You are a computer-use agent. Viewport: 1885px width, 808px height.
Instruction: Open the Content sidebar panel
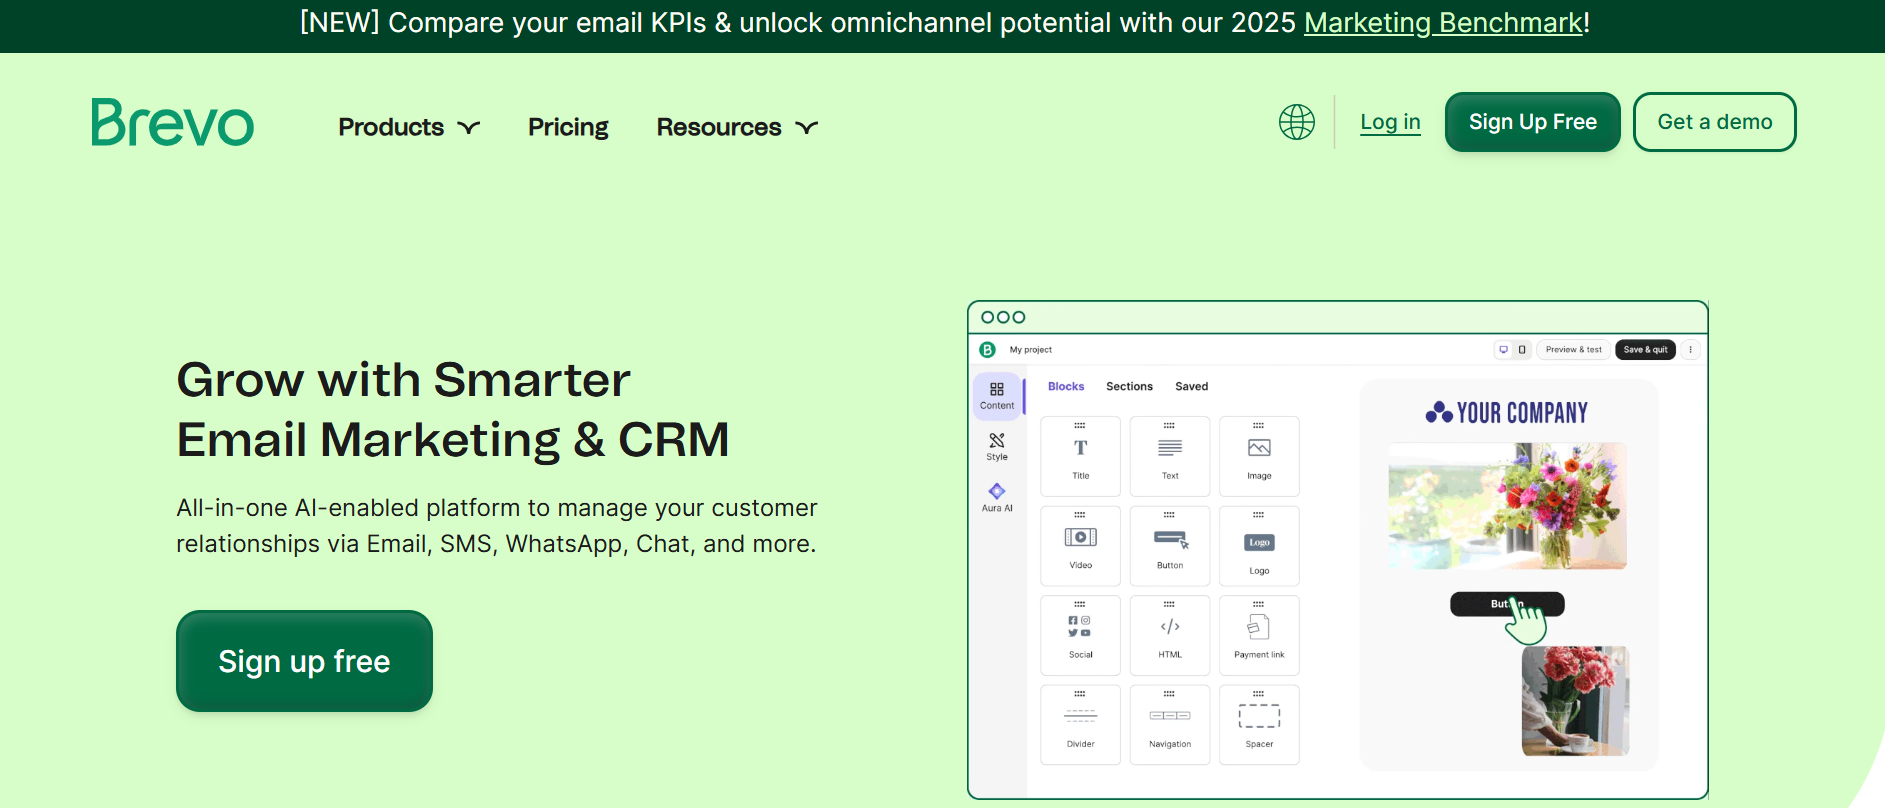997,396
